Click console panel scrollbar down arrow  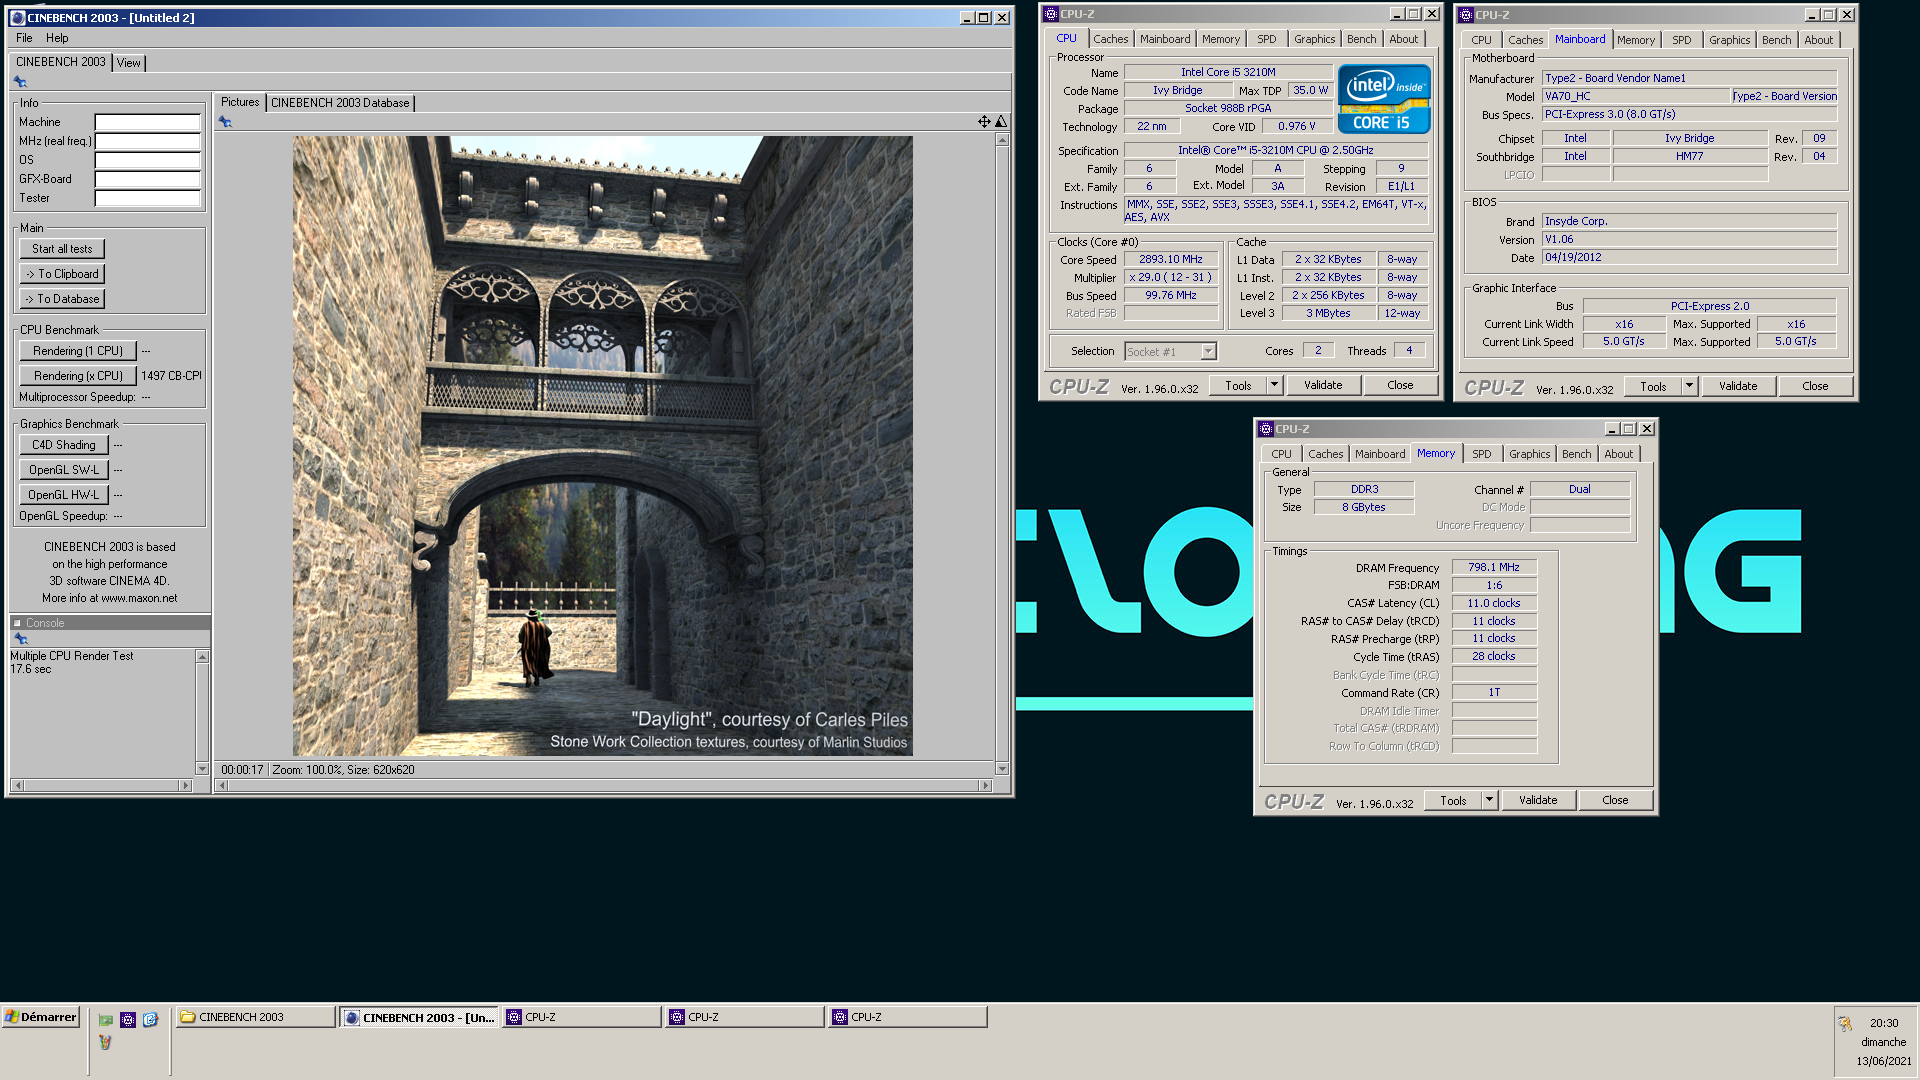point(202,769)
